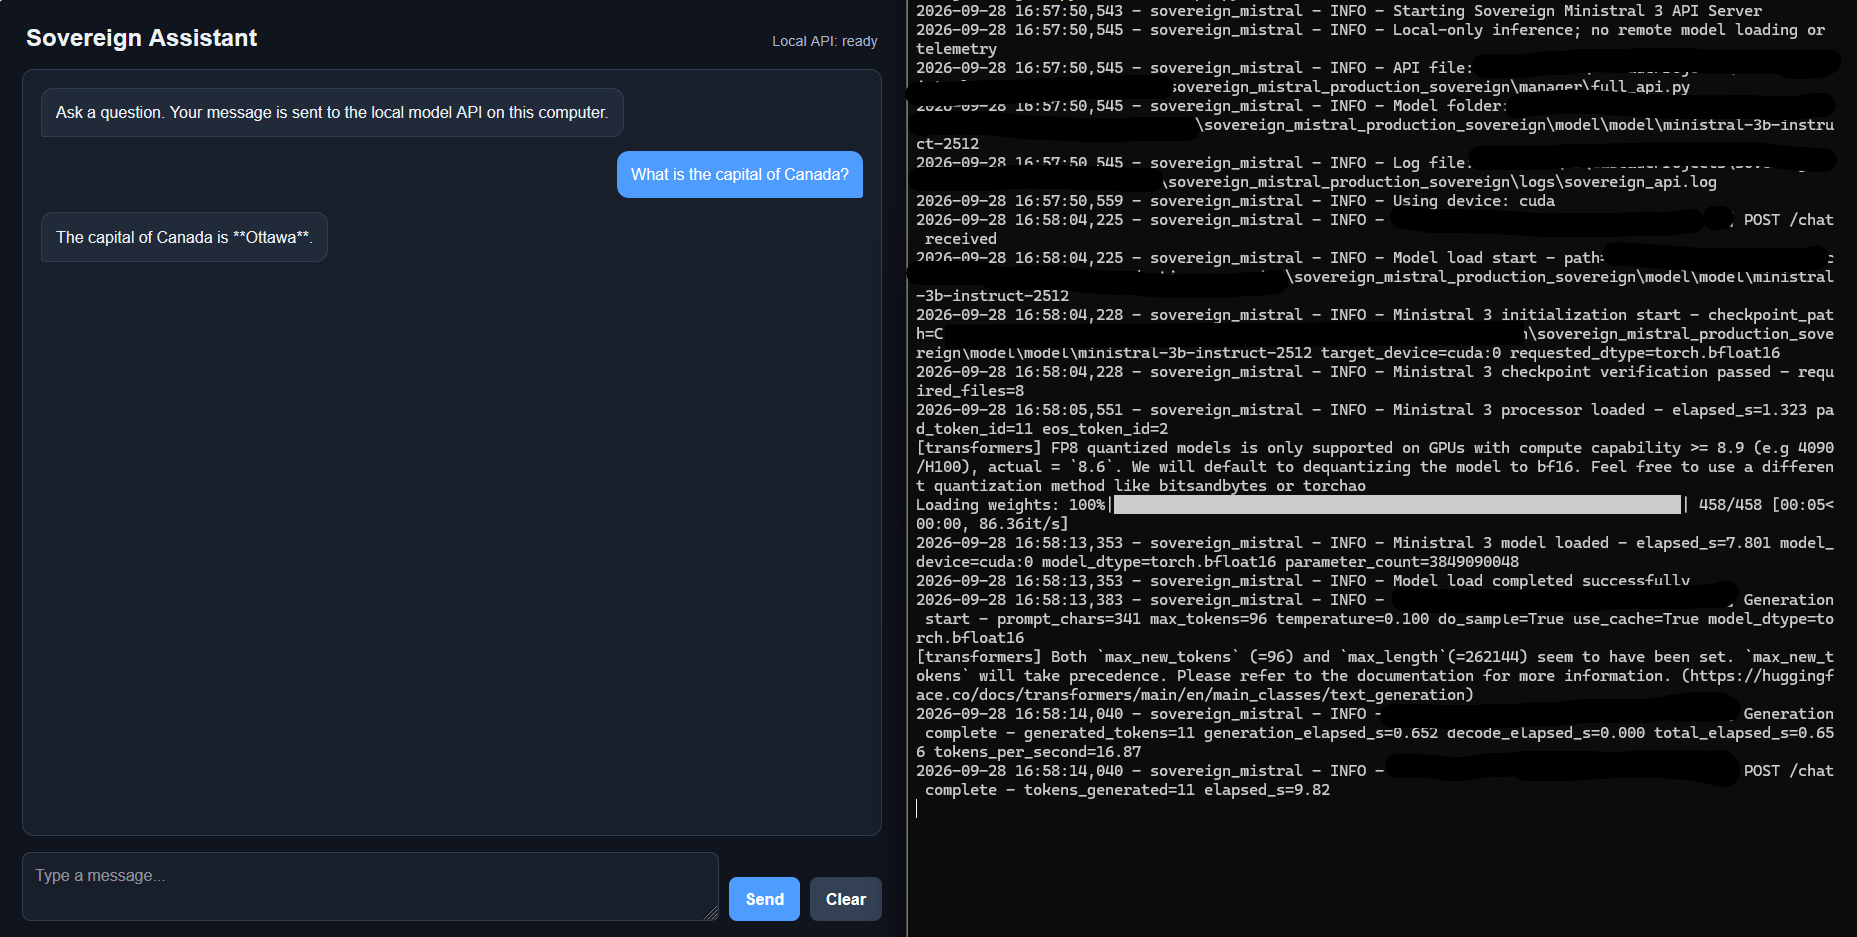Click the 'FP8 quantized models' transformers warning
The width and height of the screenshot is (1857, 937).
coord(1375,467)
